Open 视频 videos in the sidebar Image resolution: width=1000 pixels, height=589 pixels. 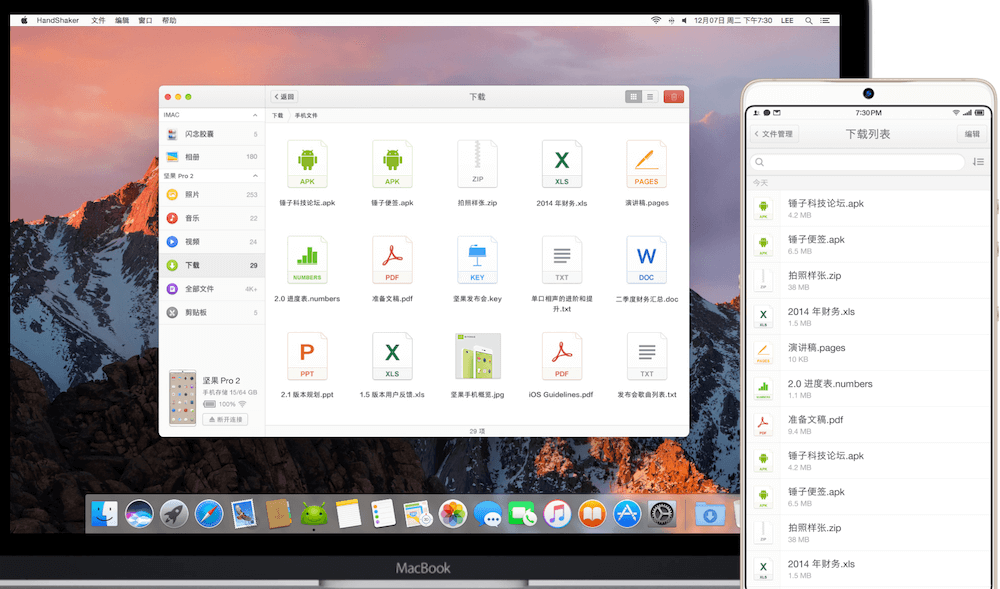(212, 242)
